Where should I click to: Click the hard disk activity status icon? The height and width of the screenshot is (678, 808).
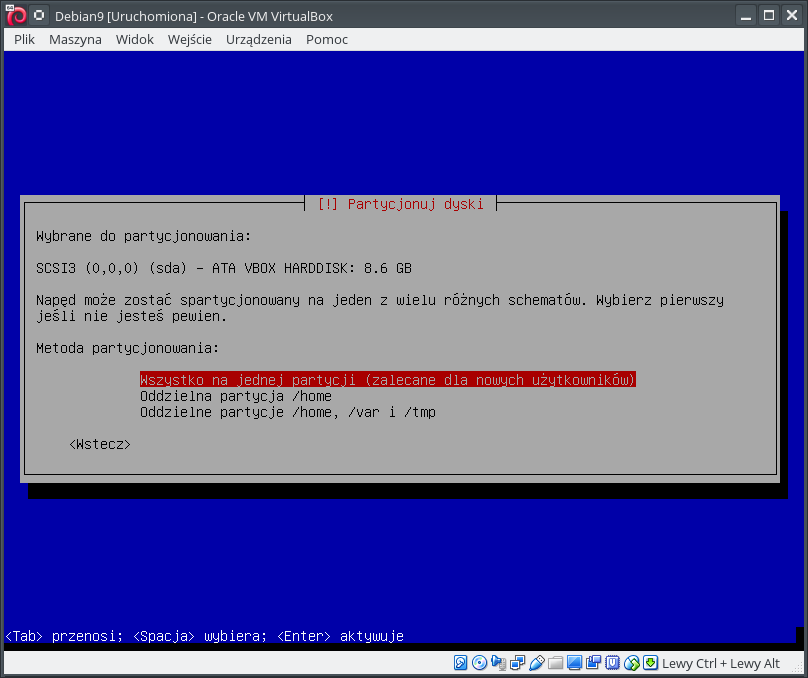461,663
